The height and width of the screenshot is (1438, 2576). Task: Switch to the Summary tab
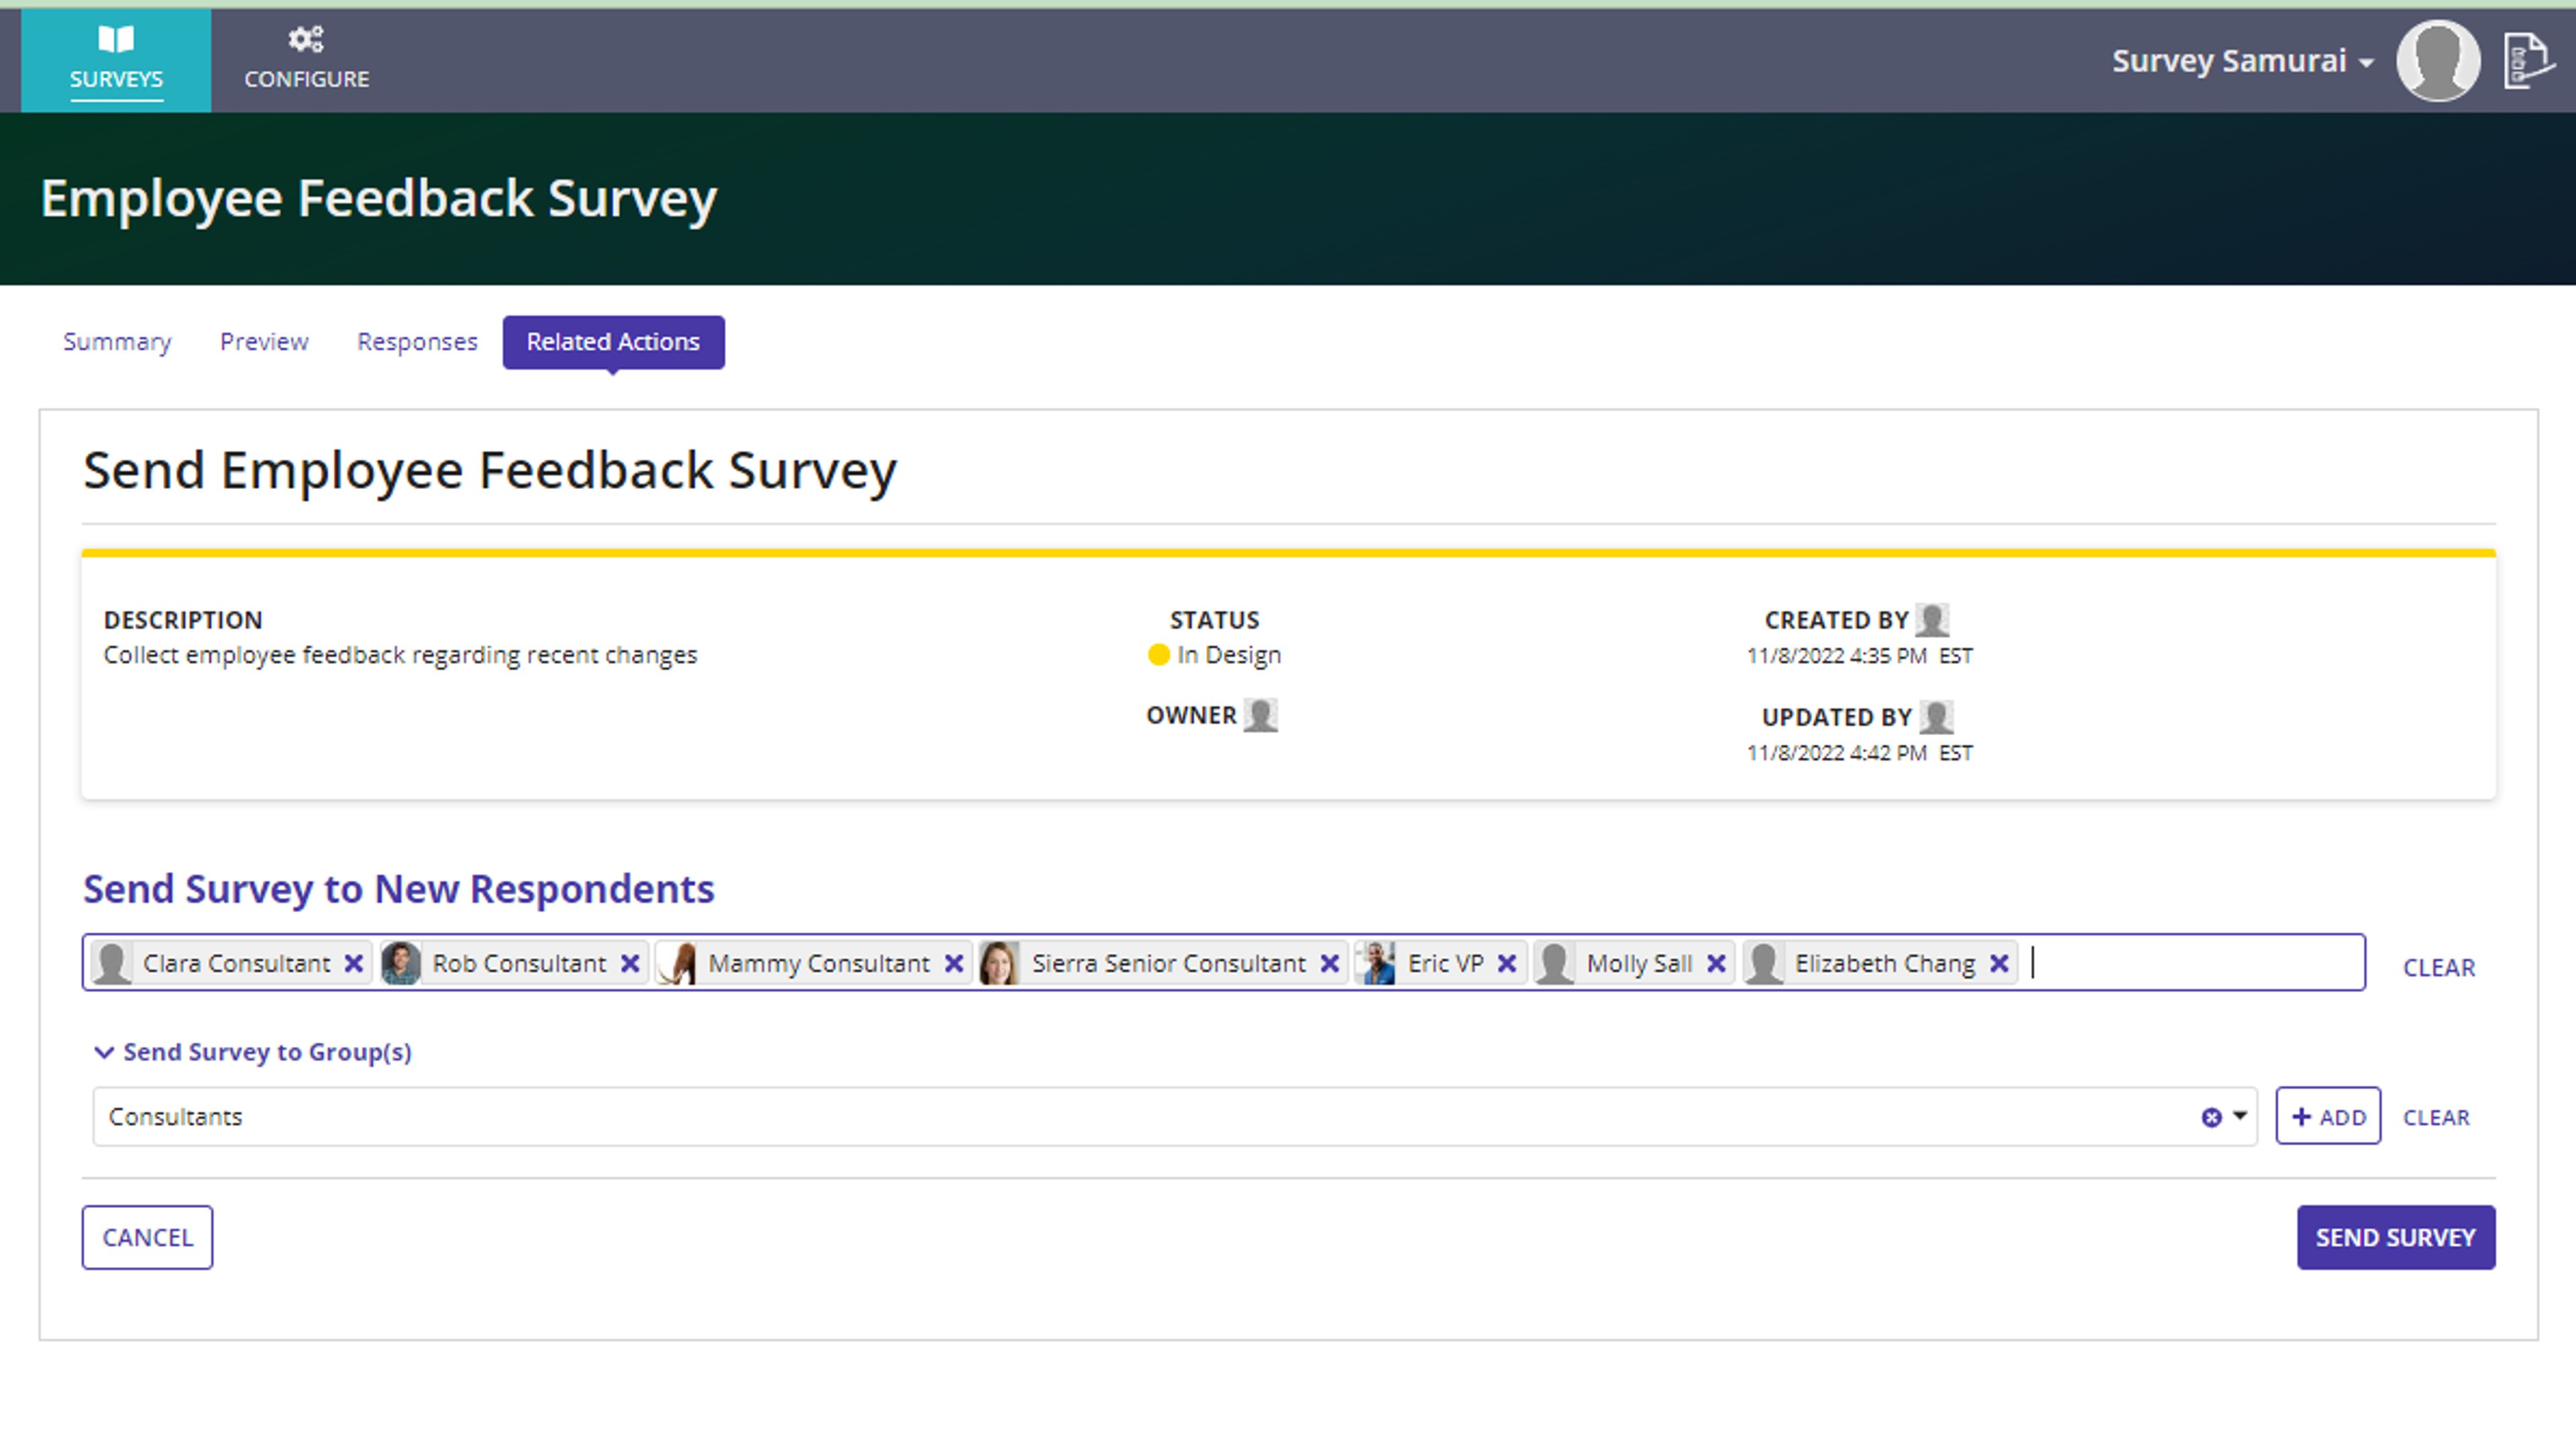(x=117, y=342)
